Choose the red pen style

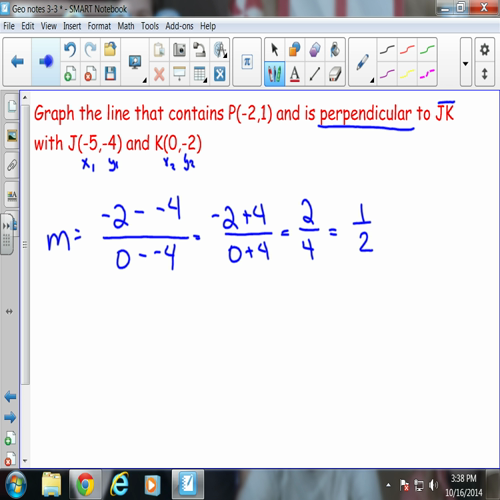tap(407, 50)
